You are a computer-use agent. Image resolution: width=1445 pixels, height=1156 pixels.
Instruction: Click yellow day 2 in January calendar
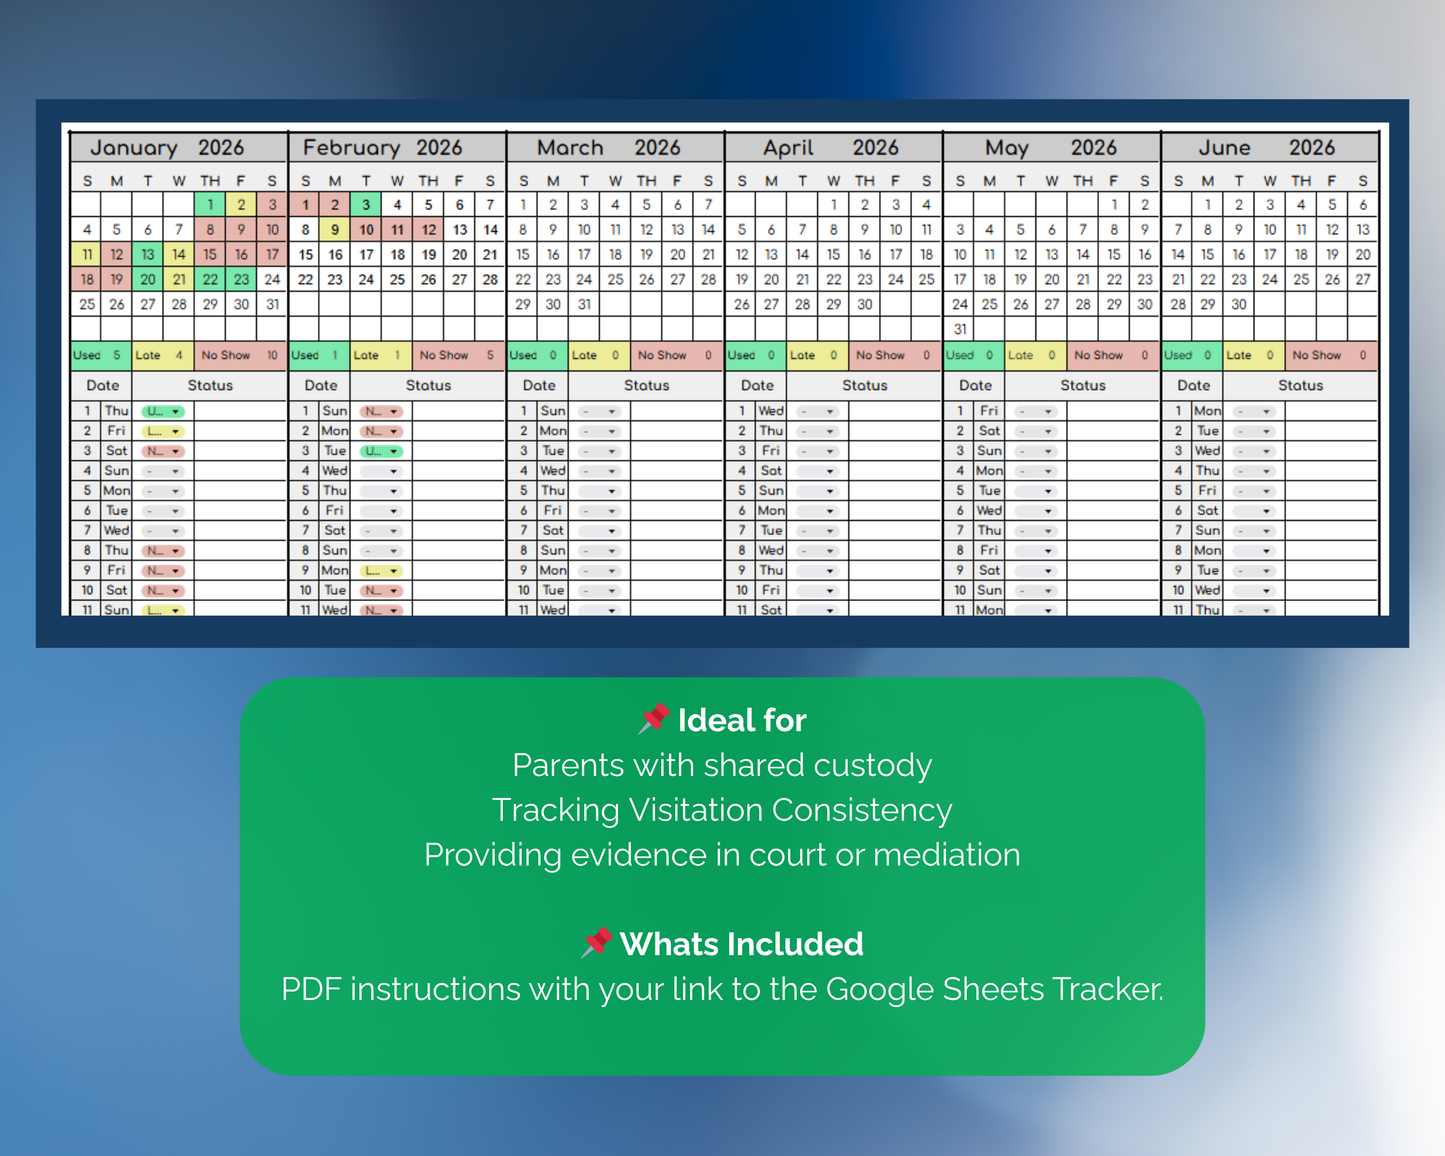pyautogui.click(x=241, y=205)
